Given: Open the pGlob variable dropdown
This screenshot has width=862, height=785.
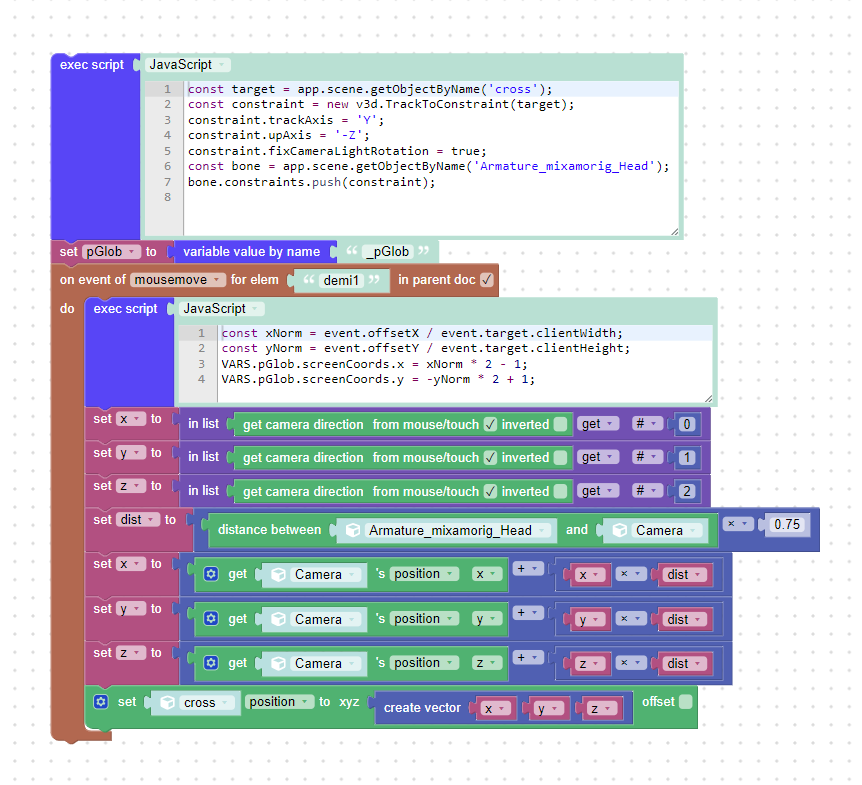Looking at the screenshot, I should pyautogui.click(x=112, y=252).
